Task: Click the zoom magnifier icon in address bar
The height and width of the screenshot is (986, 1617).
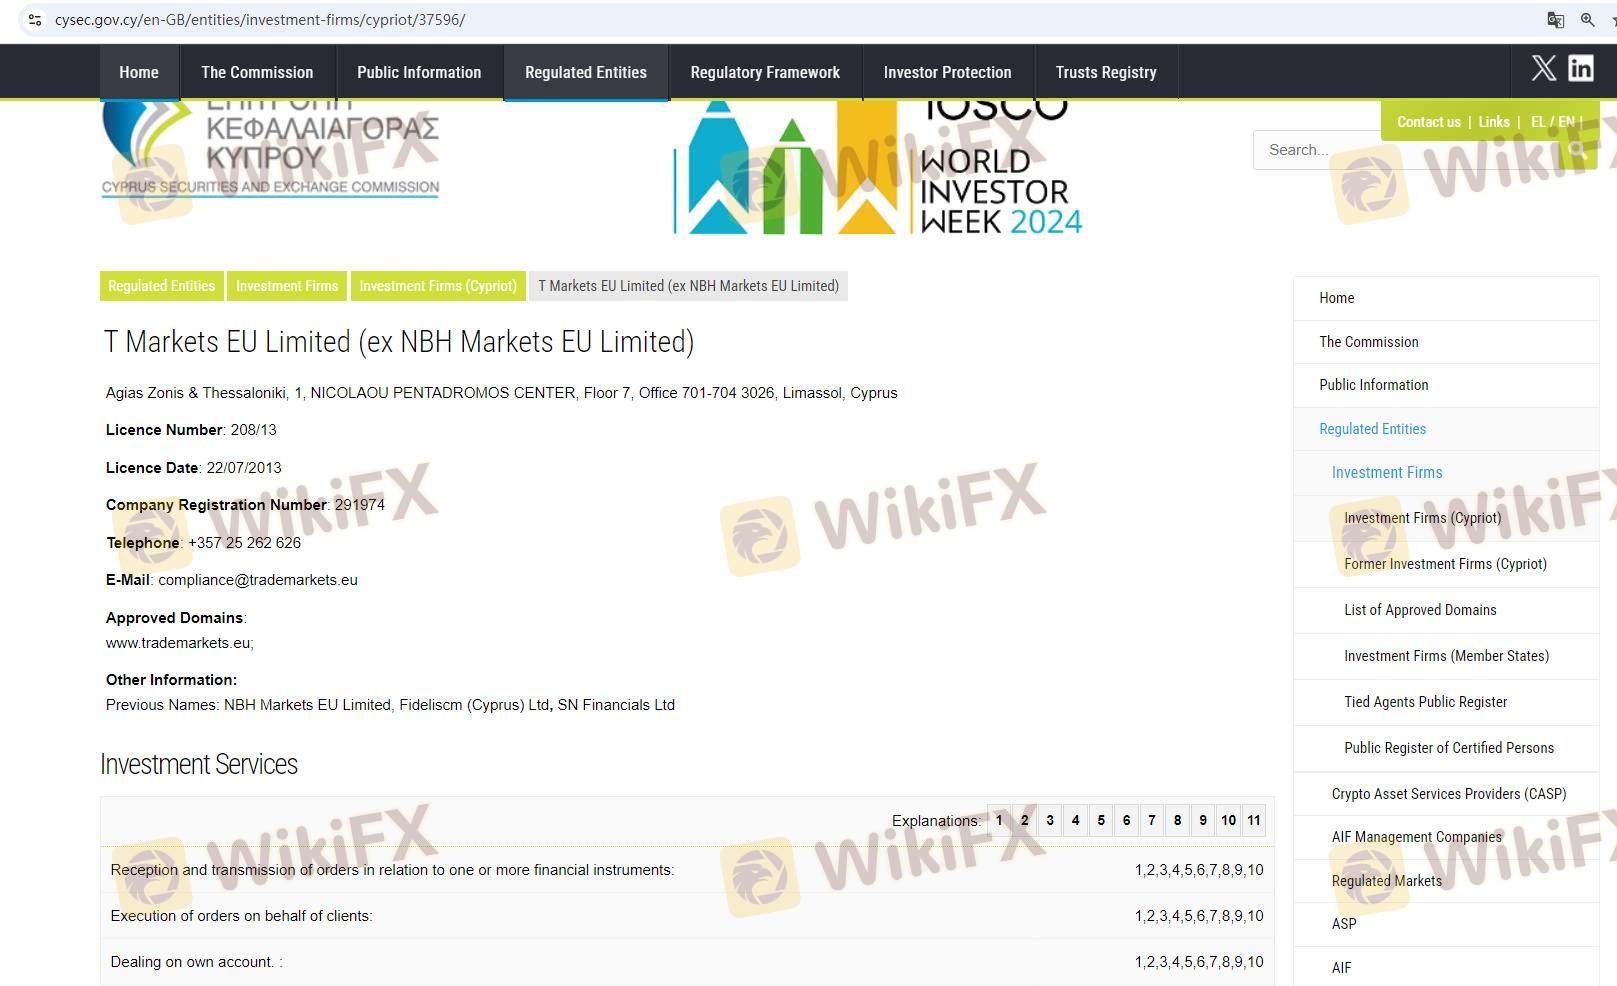Action: pos(1587,20)
